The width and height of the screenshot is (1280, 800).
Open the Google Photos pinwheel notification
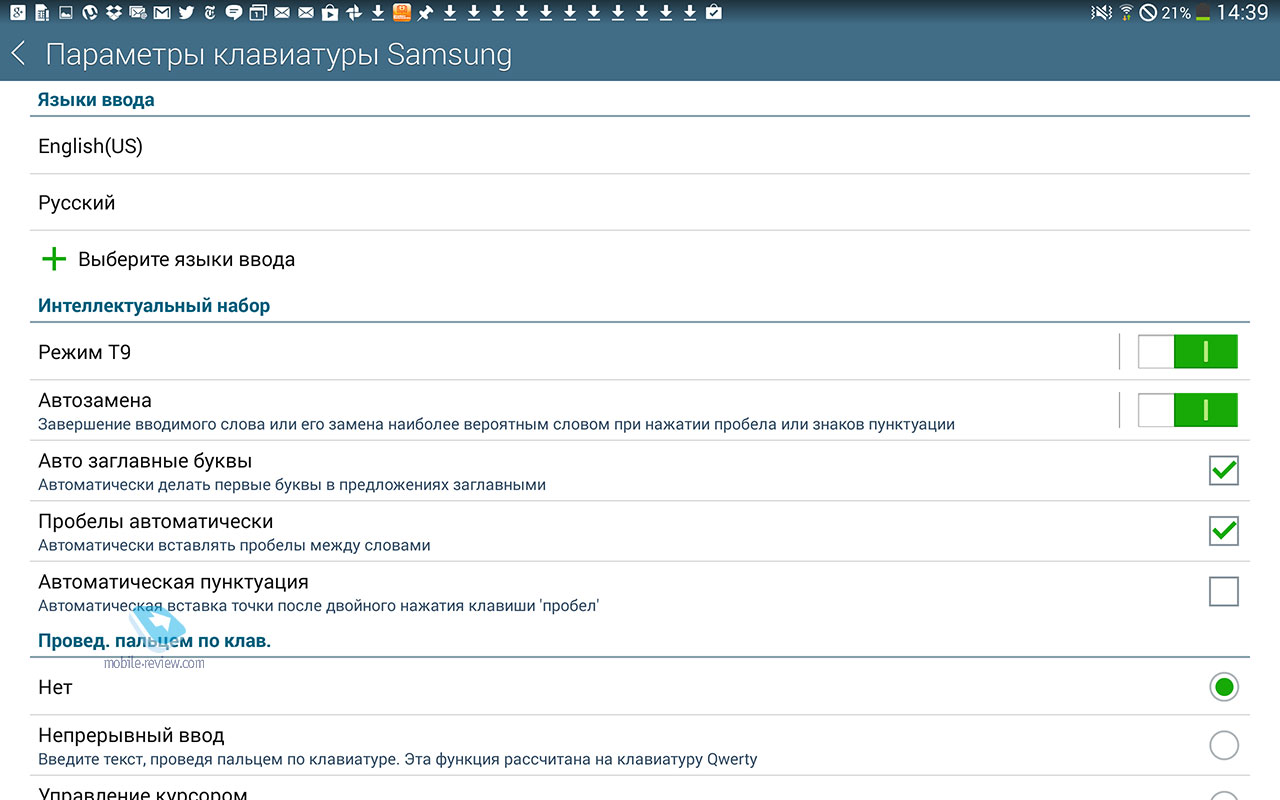(x=353, y=13)
